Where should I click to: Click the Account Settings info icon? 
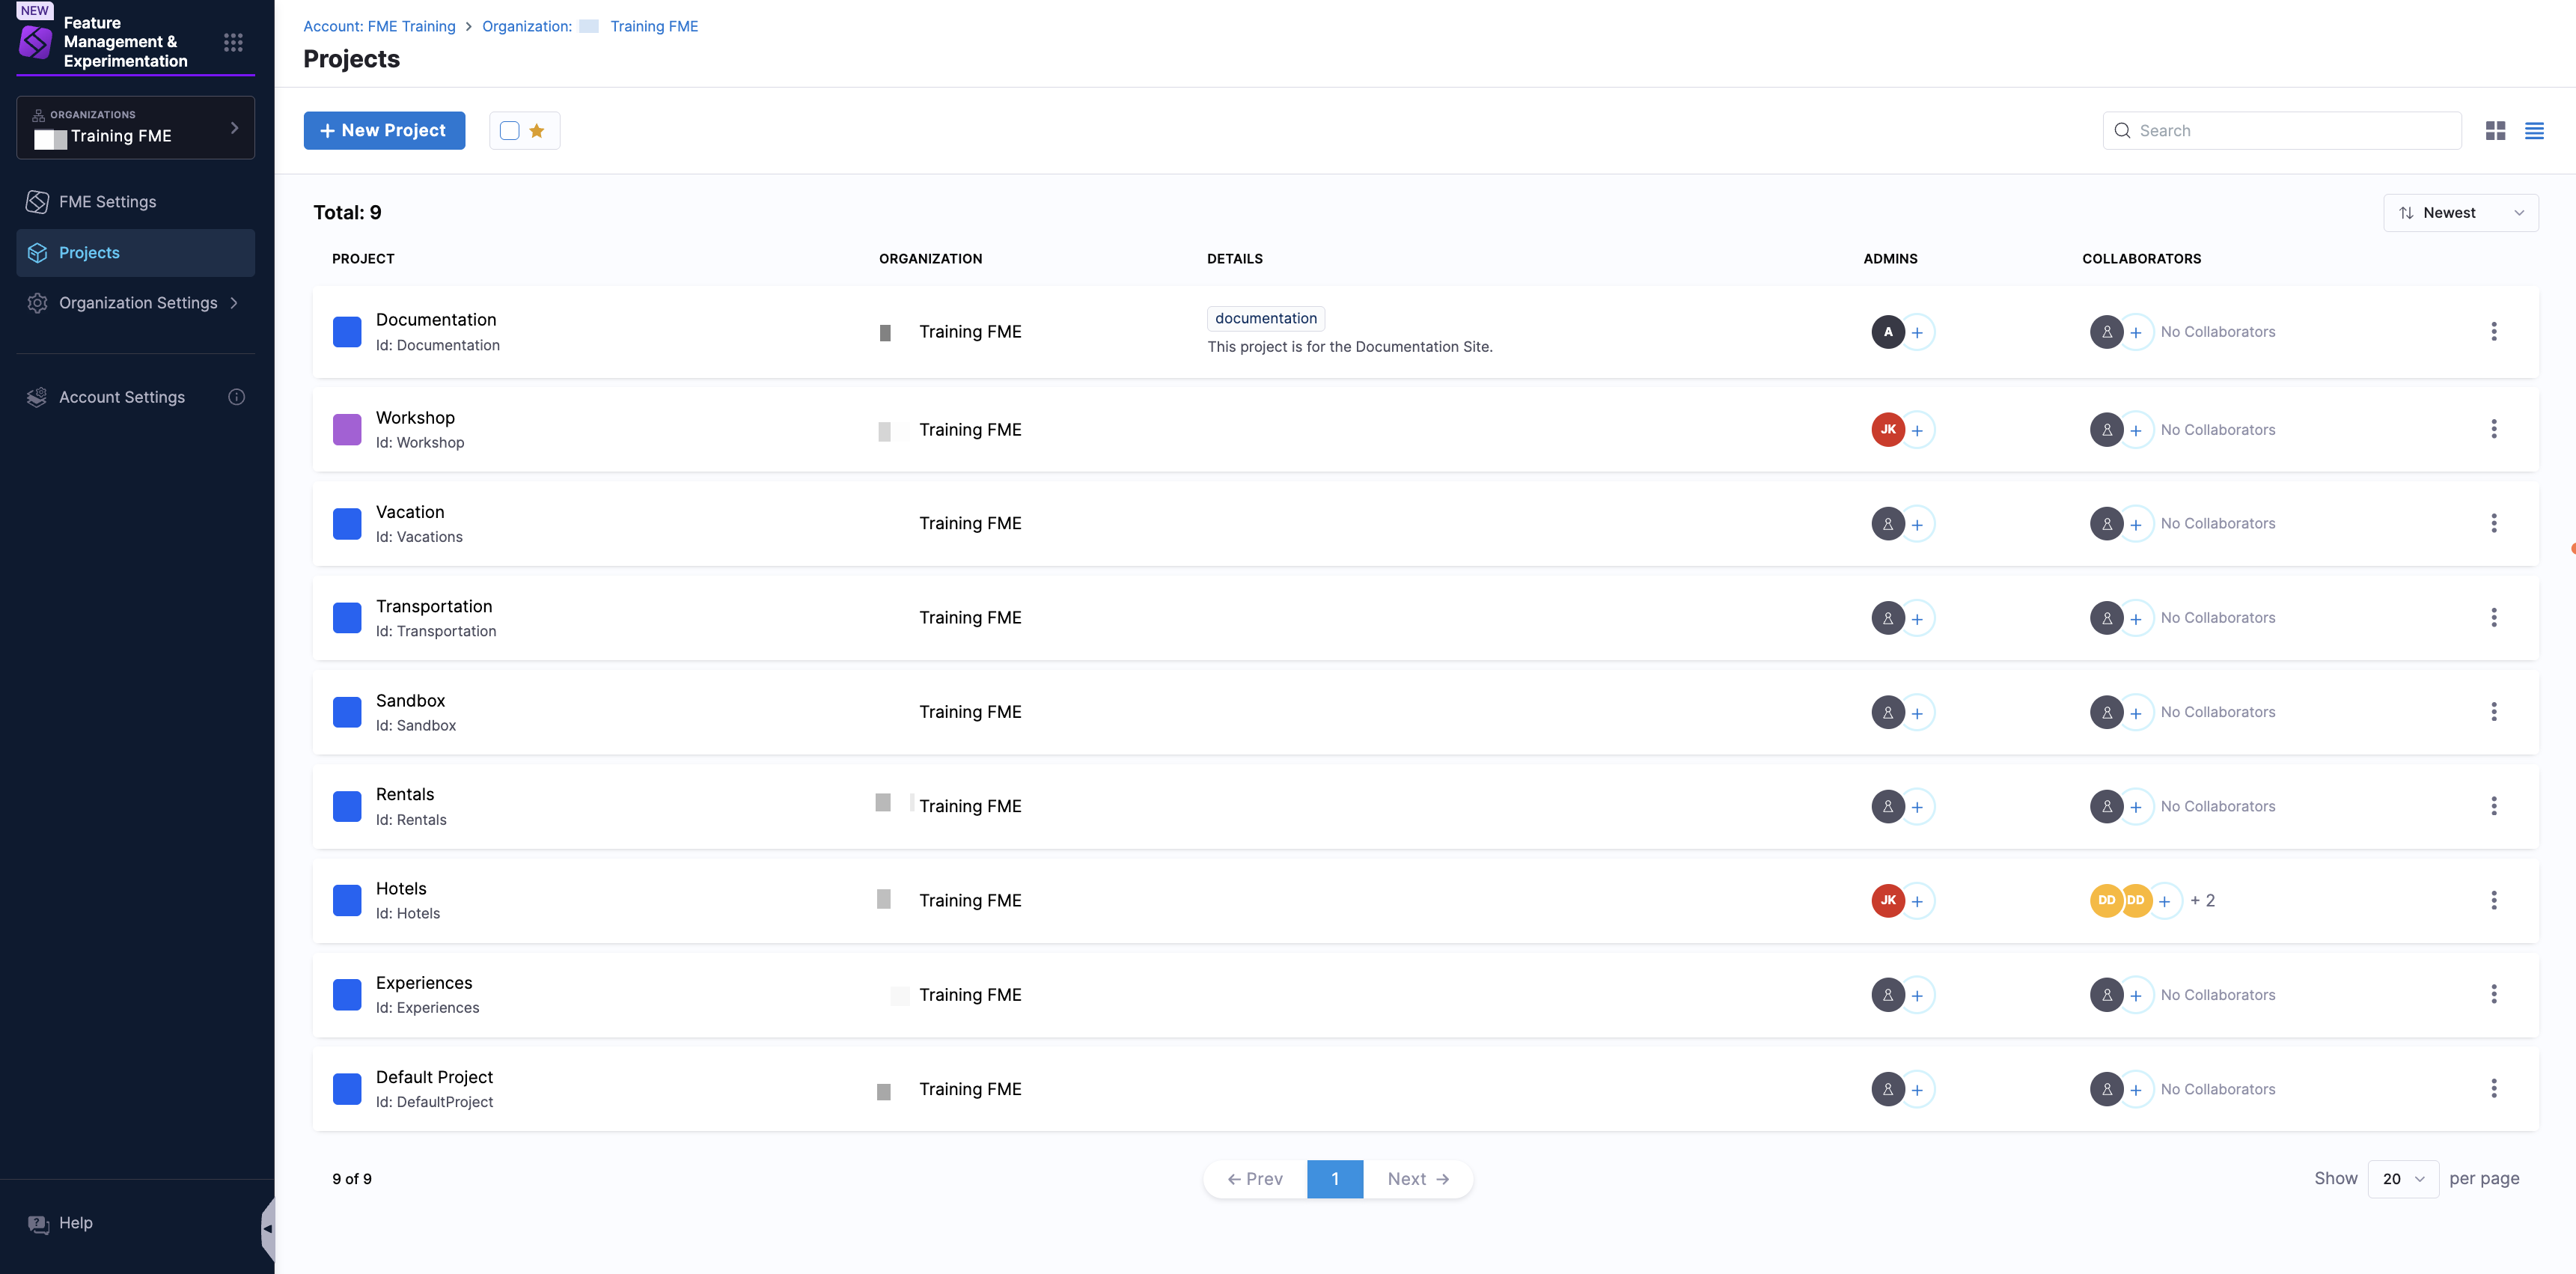tap(237, 397)
